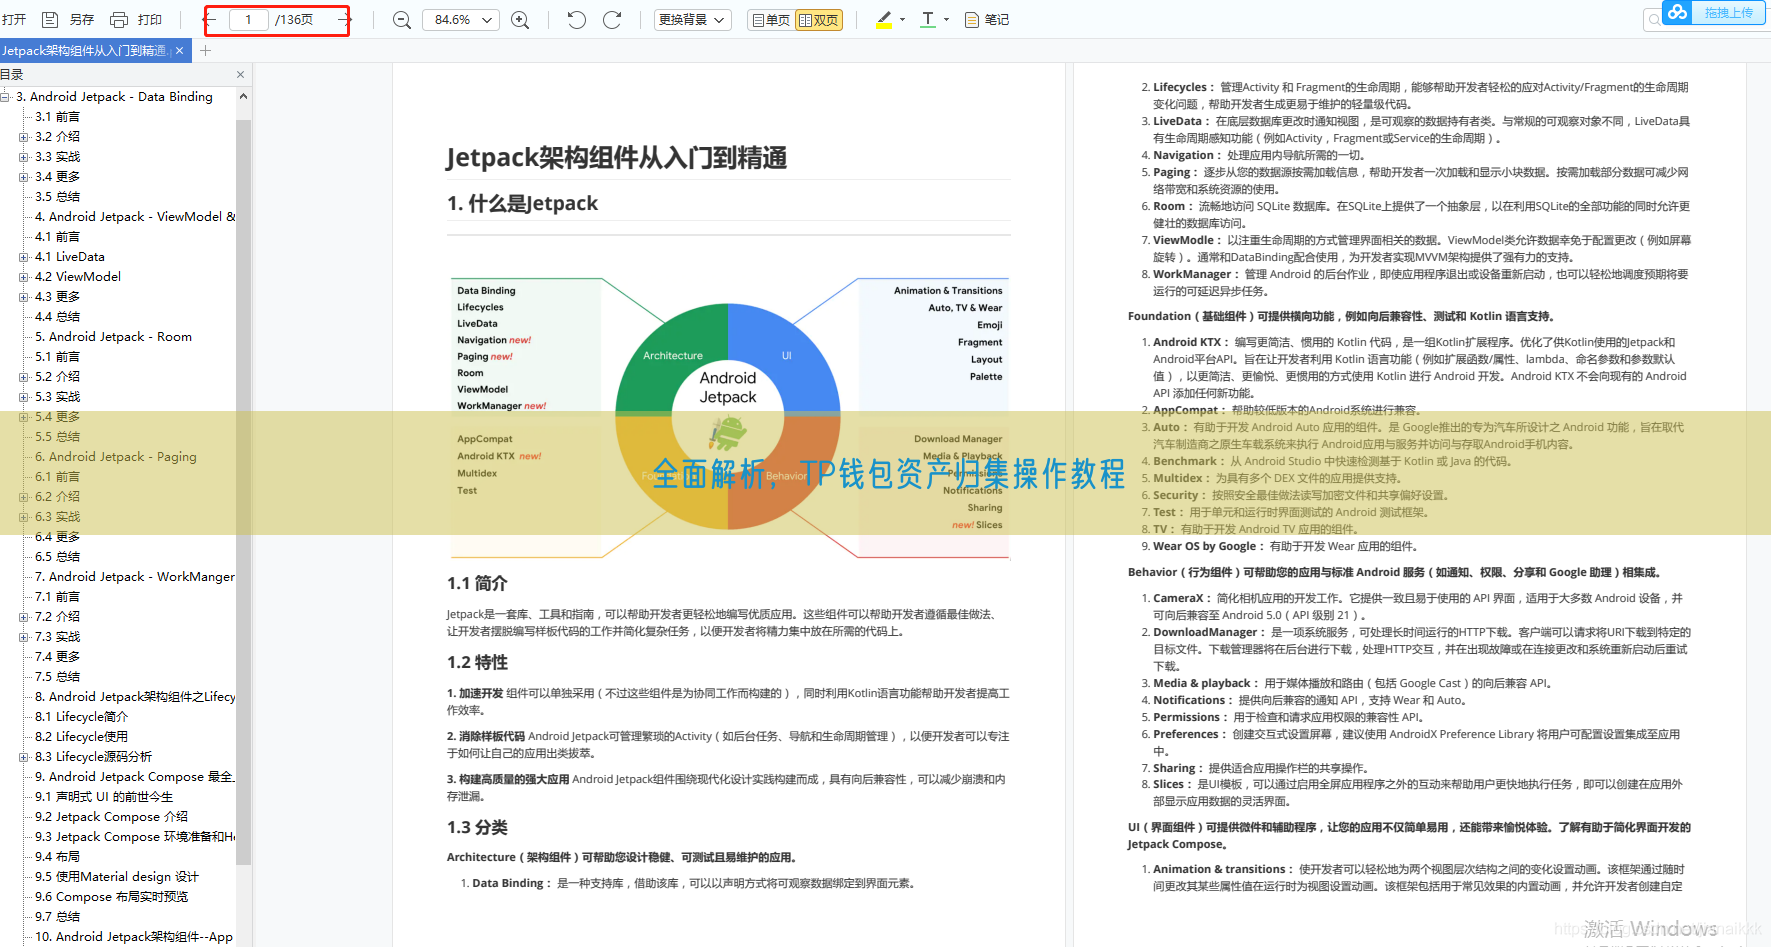Go to previous page arrow
The image size is (1771, 947).
[211, 19]
